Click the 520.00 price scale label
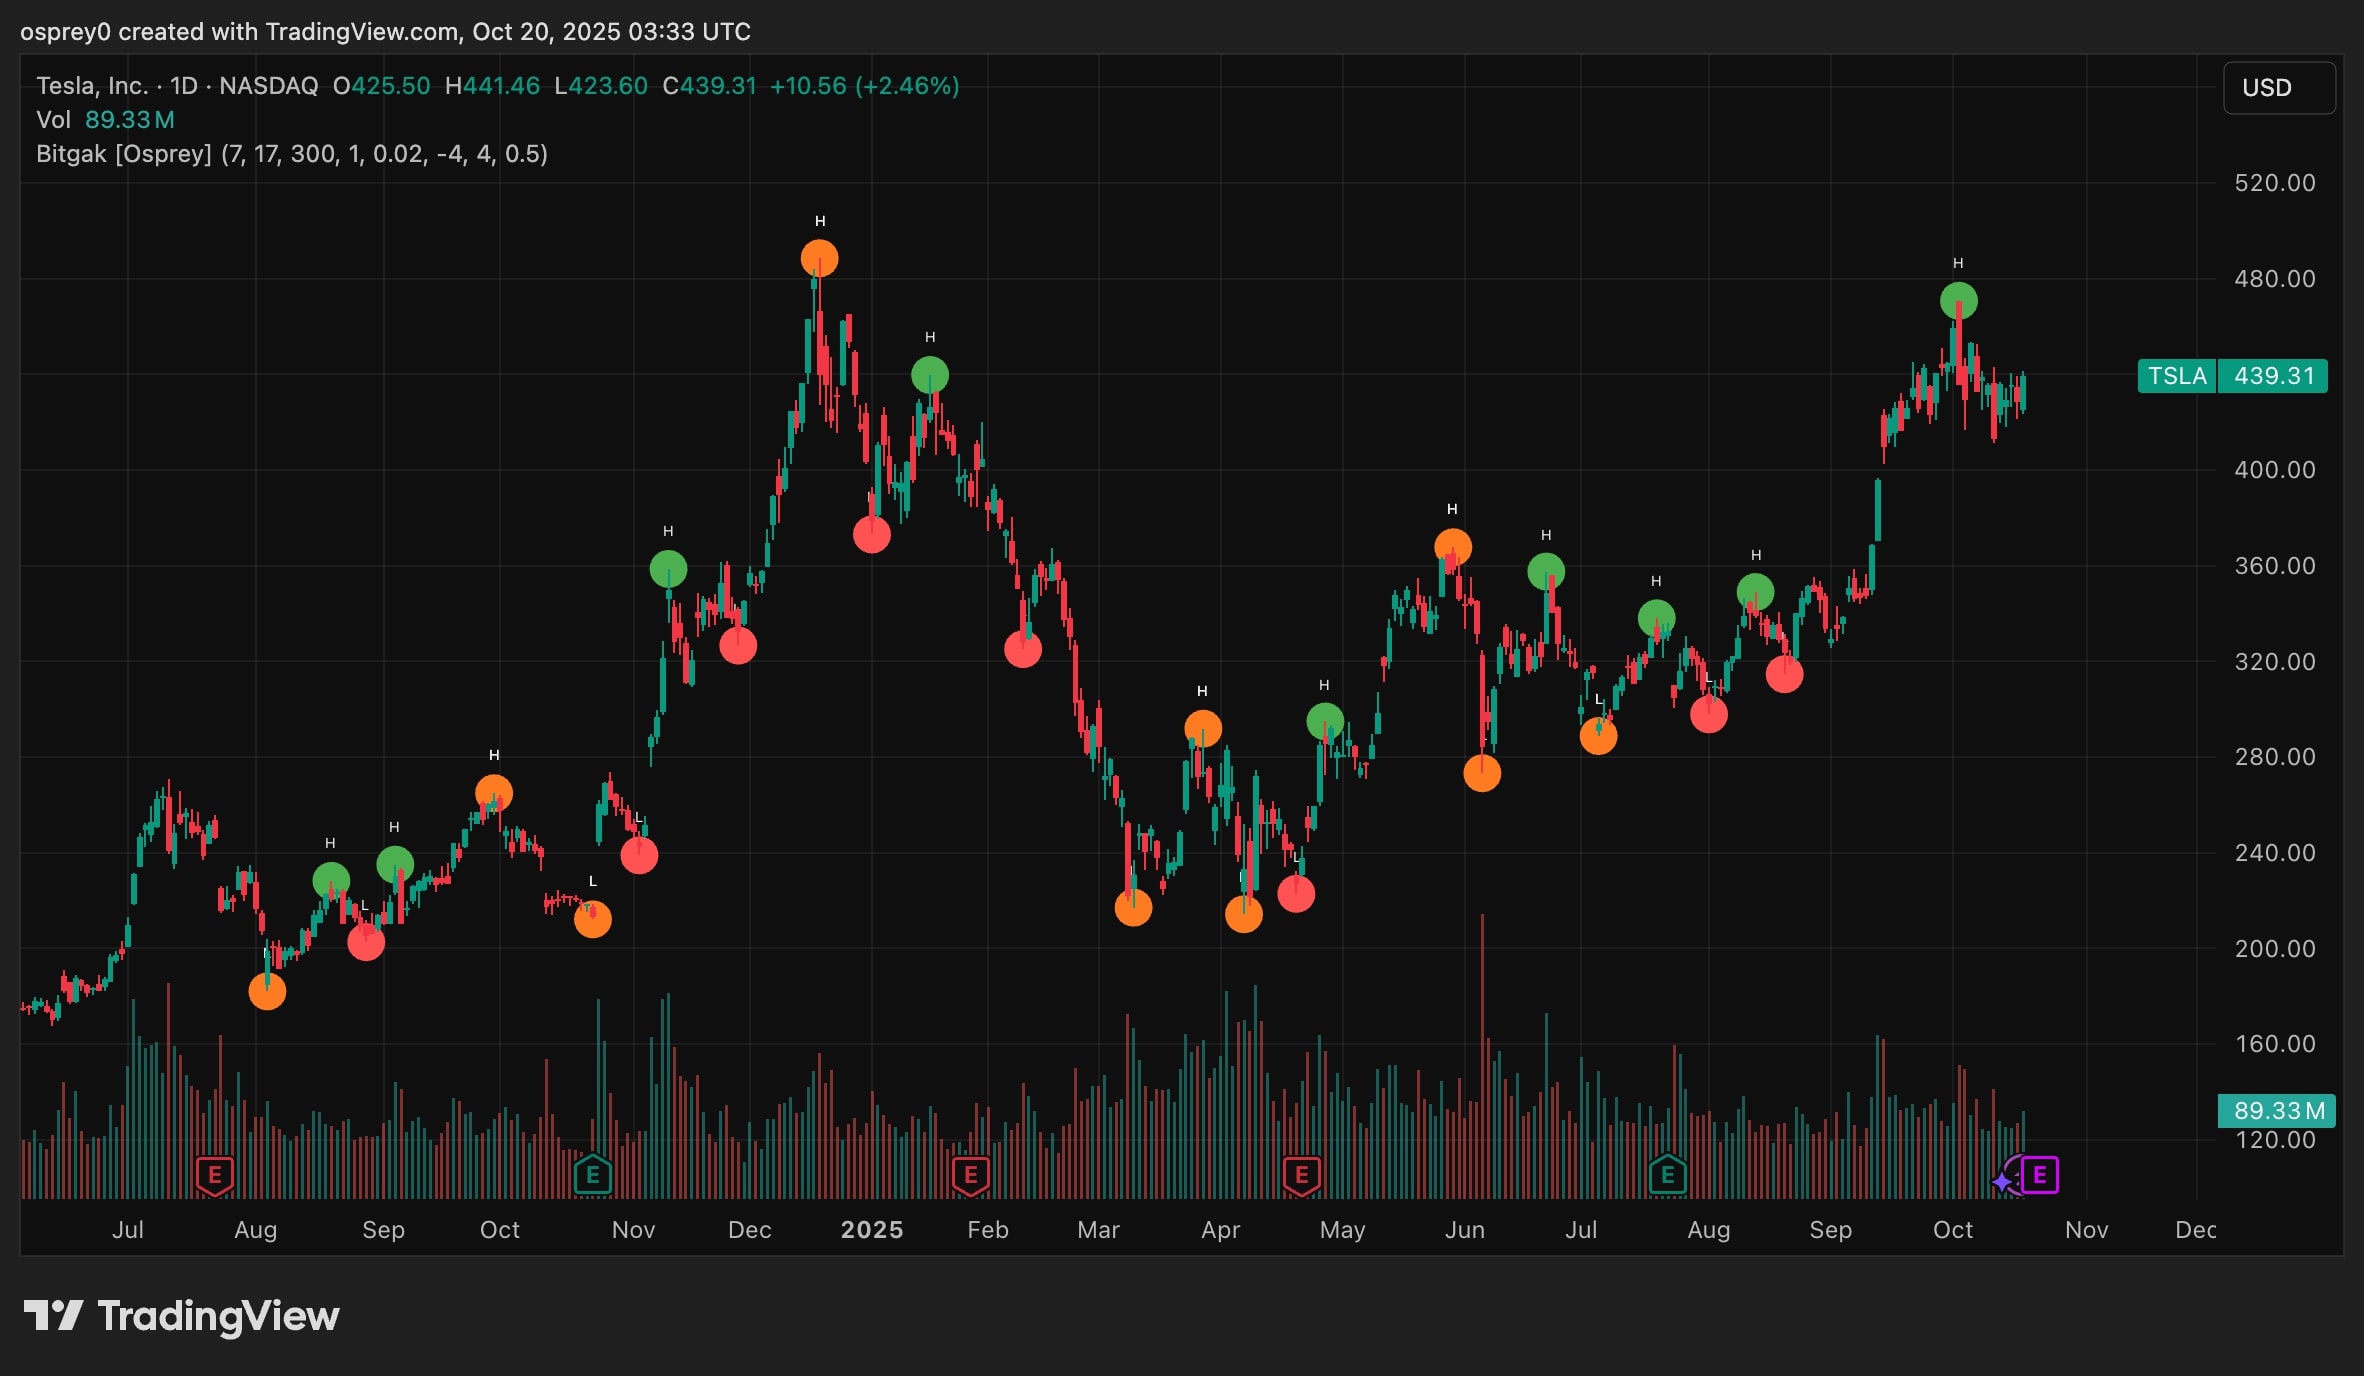Screen dimensions: 2364x1376 pos(2275,183)
